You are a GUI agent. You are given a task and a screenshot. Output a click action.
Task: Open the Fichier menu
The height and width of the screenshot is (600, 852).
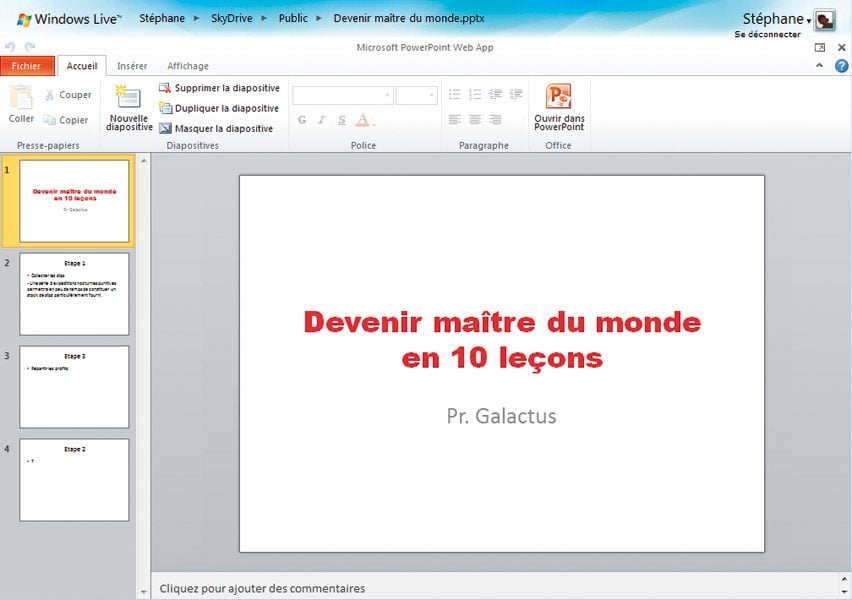point(27,66)
